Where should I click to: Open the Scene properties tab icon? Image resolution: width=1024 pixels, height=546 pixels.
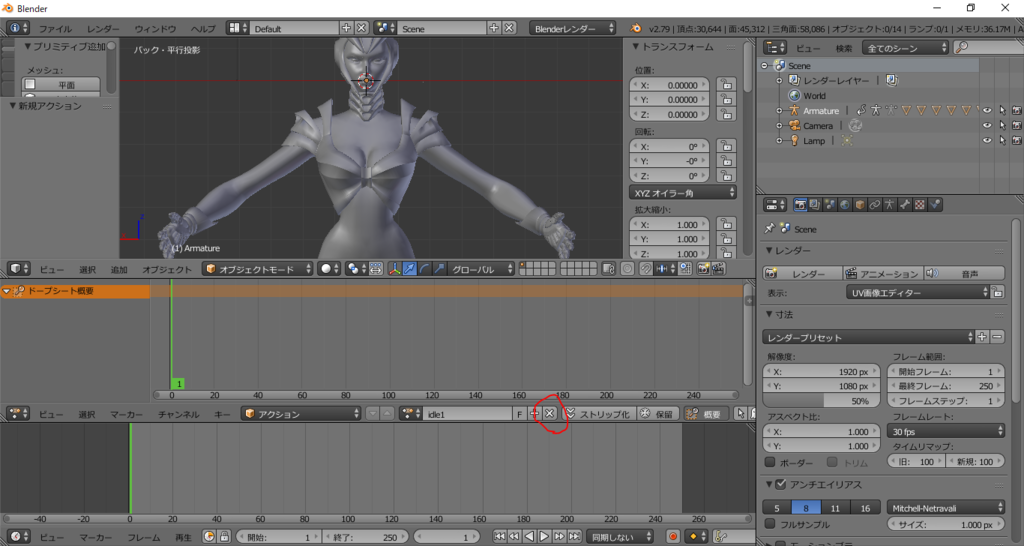pos(830,205)
